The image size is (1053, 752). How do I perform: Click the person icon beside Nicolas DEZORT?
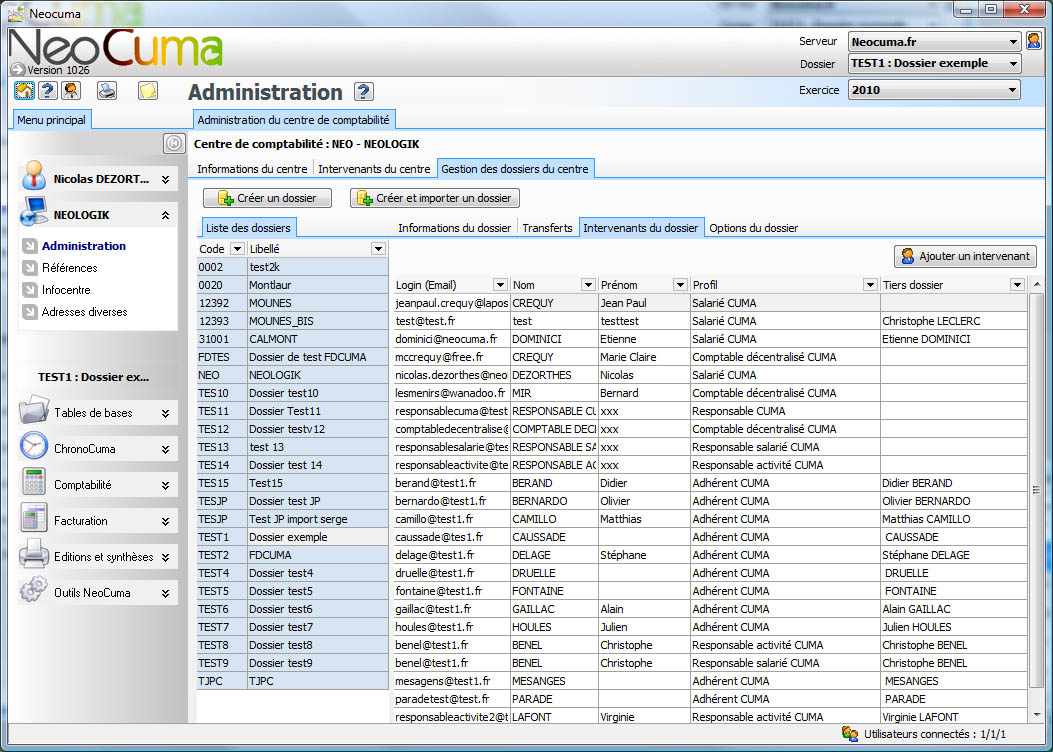click(x=34, y=176)
